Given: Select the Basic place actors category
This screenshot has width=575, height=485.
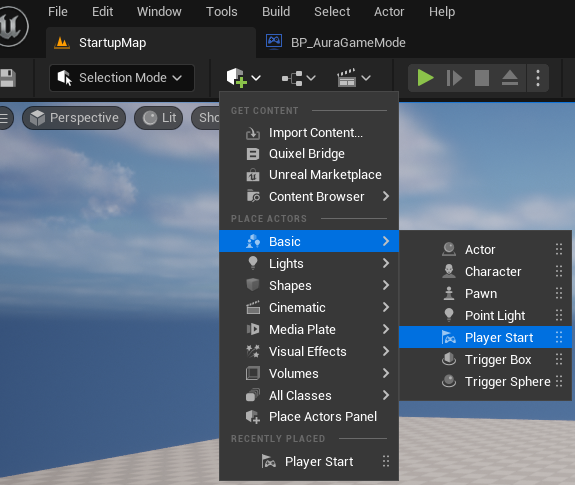Looking at the screenshot, I should click(x=309, y=241).
